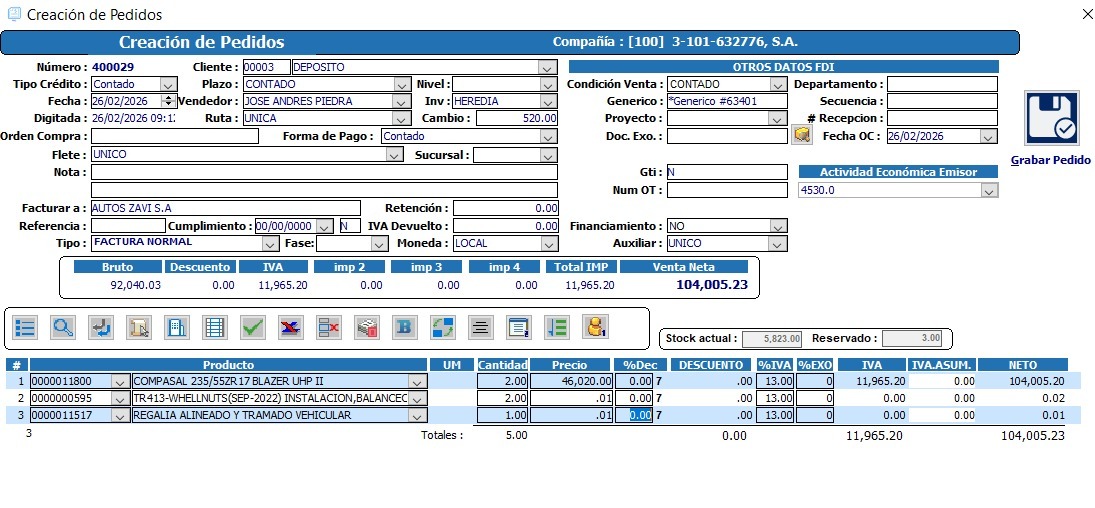Click the Num OT input field

(x=727, y=190)
